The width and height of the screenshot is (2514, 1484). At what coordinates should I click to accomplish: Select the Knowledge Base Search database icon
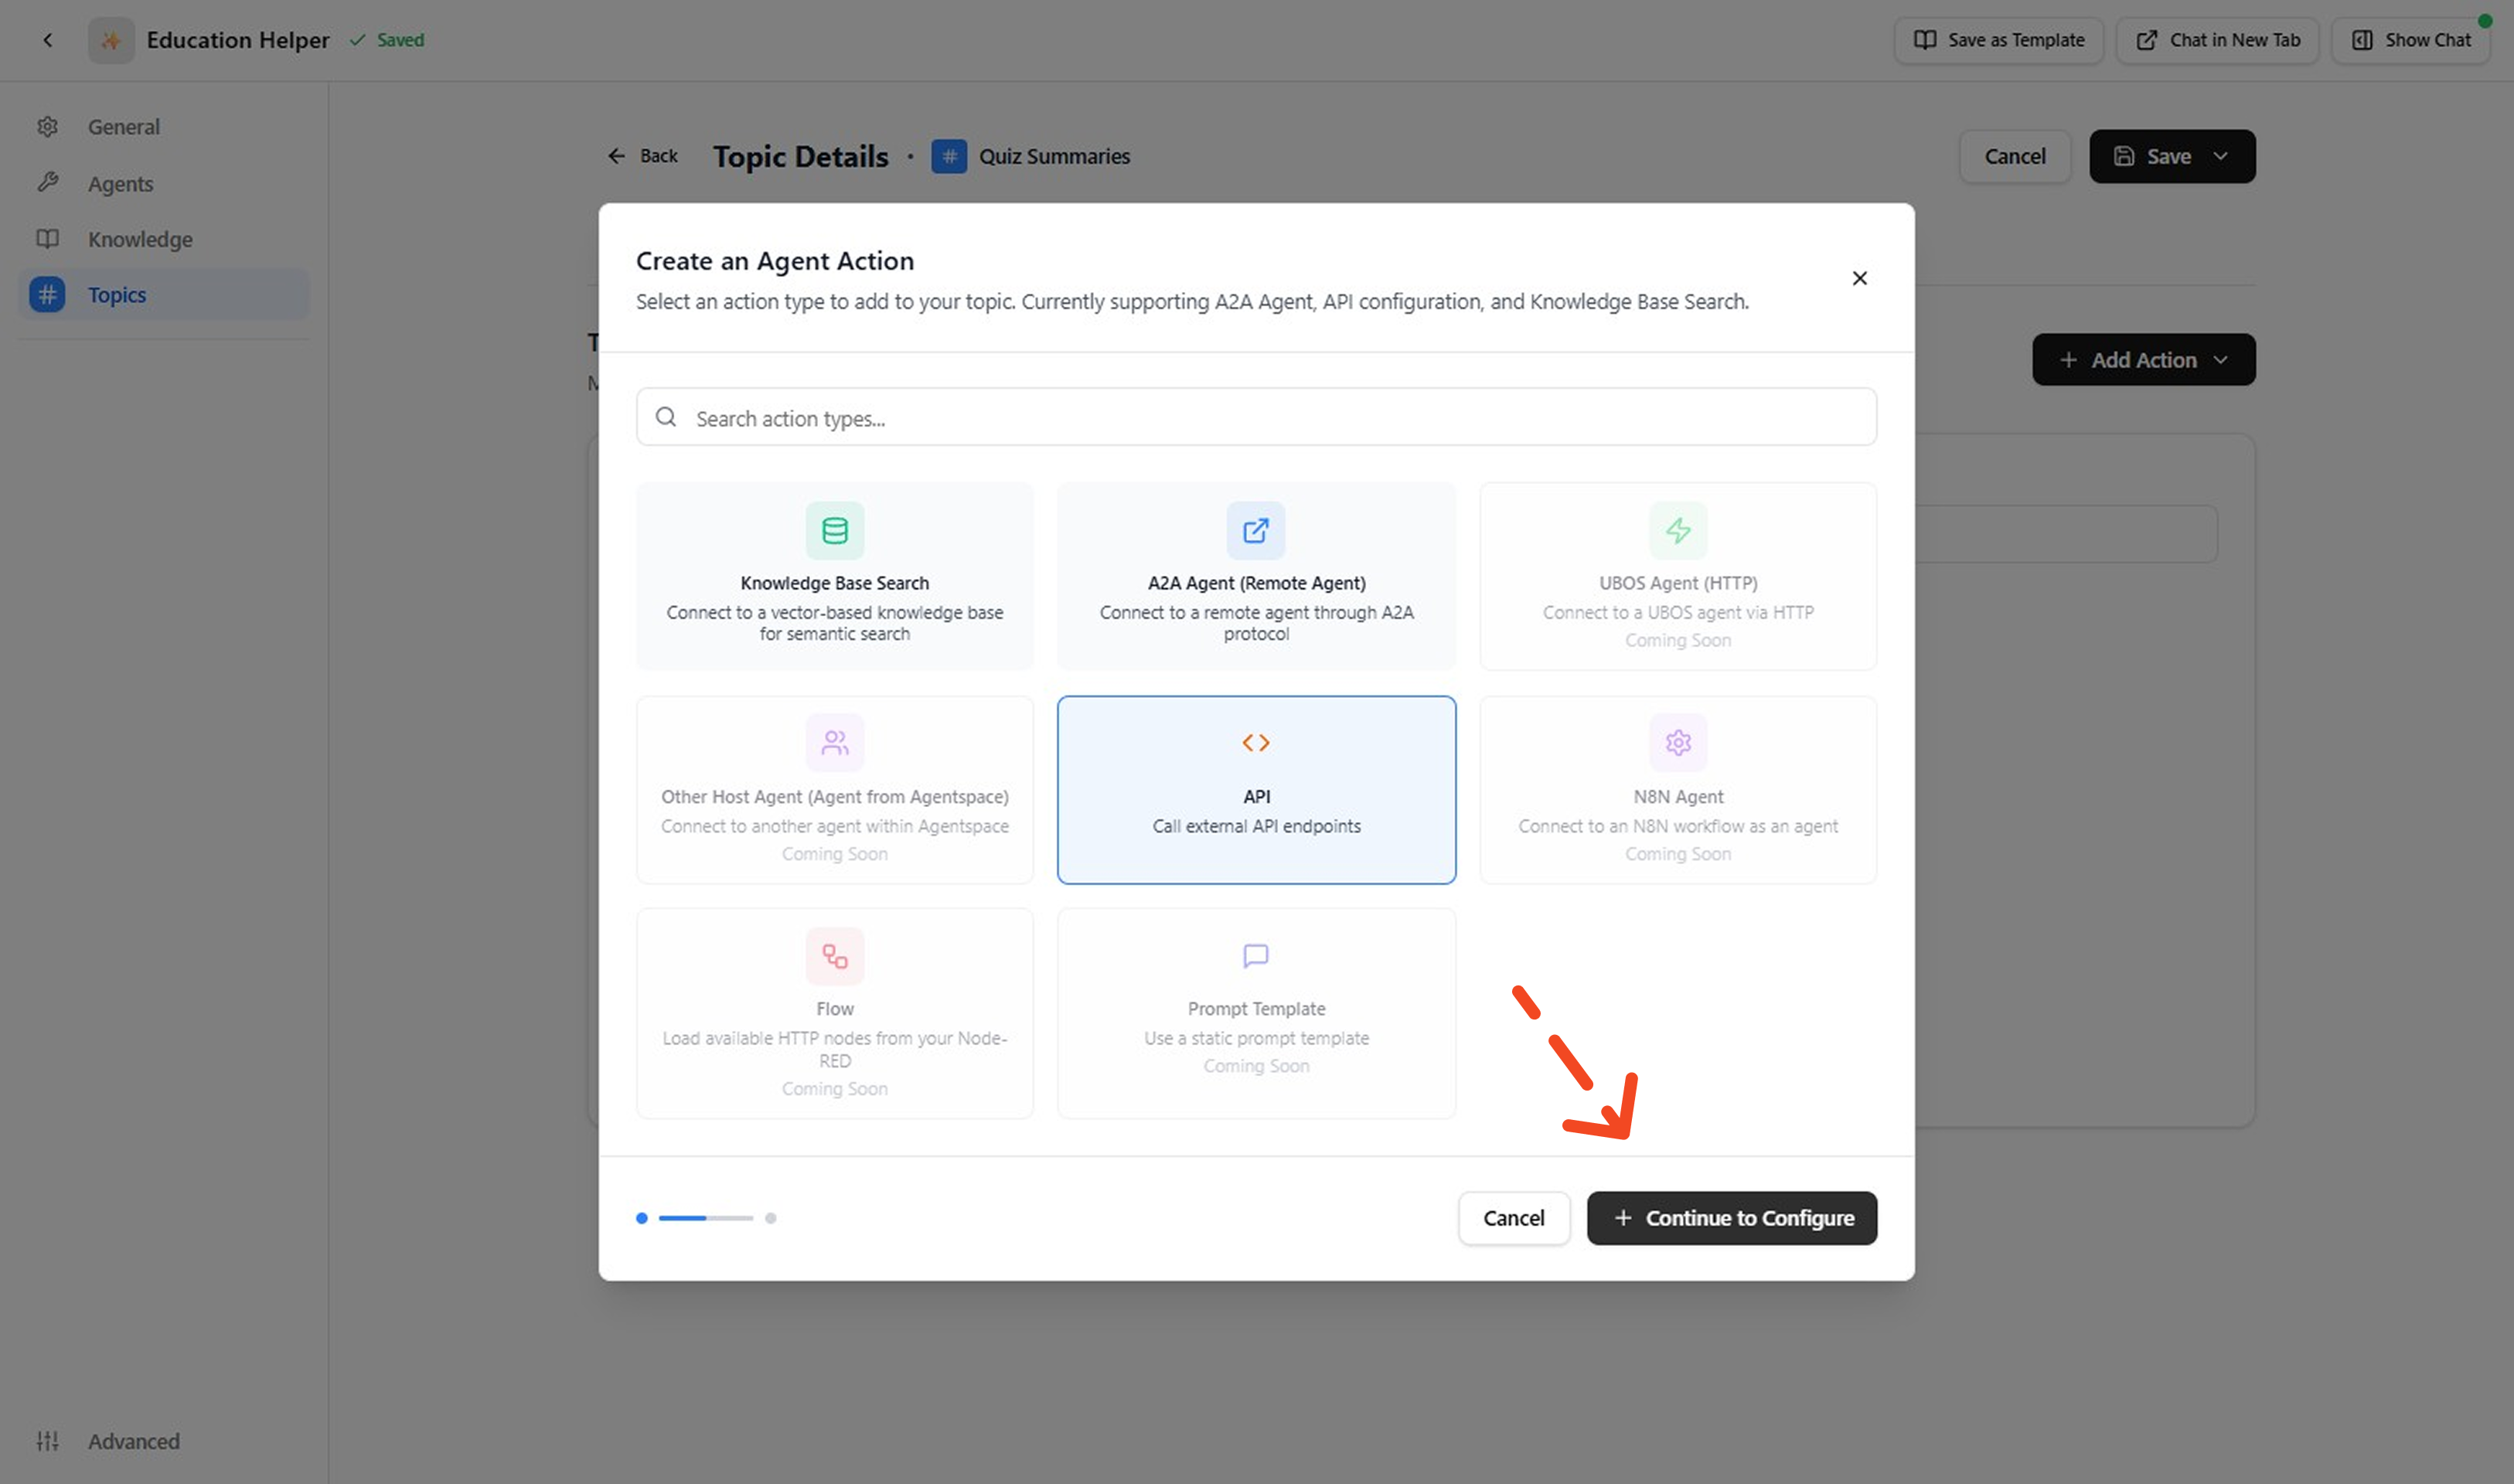click(834, 530)
